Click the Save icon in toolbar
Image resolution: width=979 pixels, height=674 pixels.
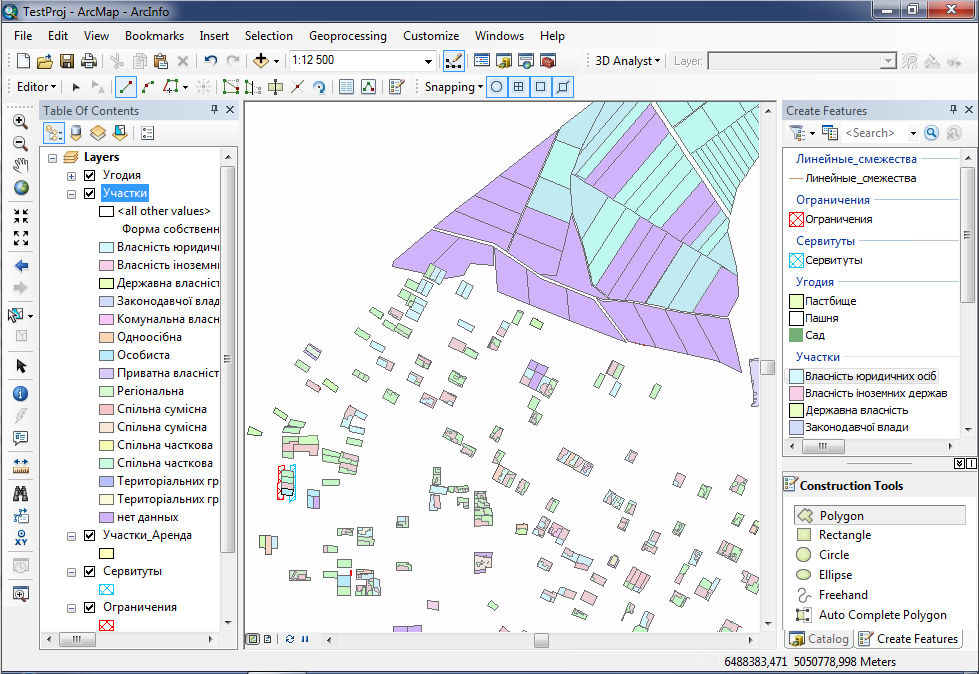coord(67,61)
